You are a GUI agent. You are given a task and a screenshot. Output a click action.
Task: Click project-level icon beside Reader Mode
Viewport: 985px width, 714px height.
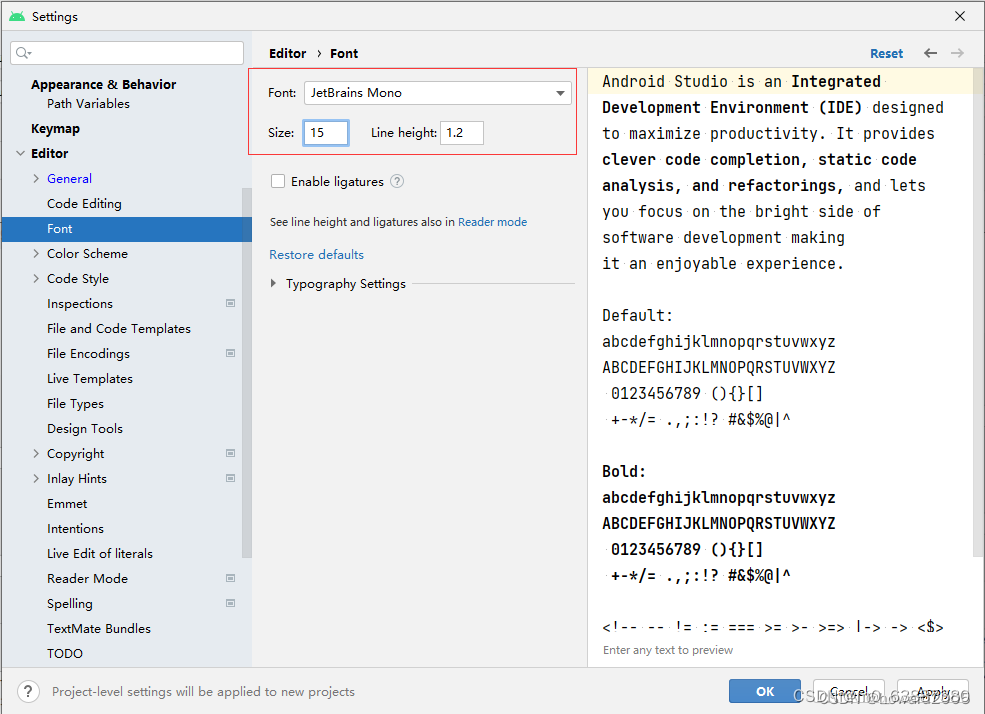point(231,578)
